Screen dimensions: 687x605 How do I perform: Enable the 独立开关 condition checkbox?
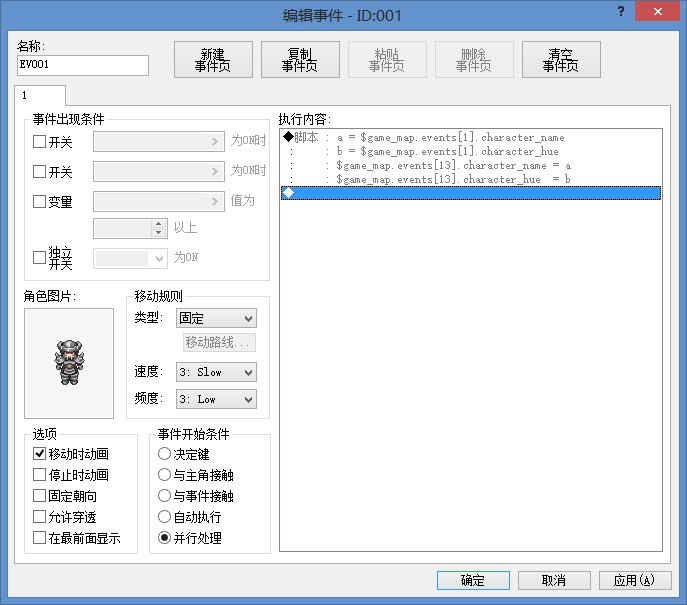pyautogui.click(x=39, y=257)
